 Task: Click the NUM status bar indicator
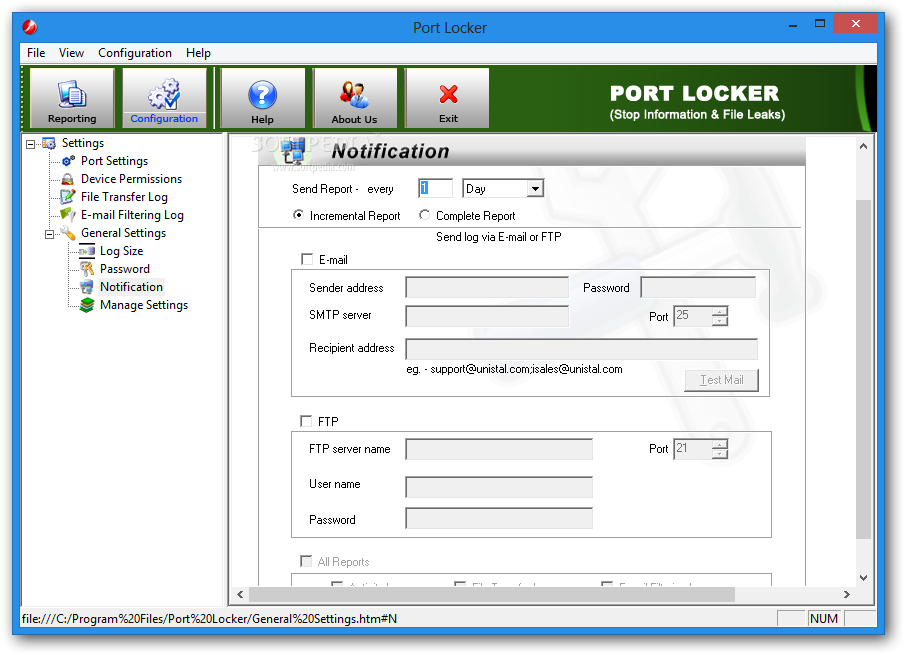[824, 619]
